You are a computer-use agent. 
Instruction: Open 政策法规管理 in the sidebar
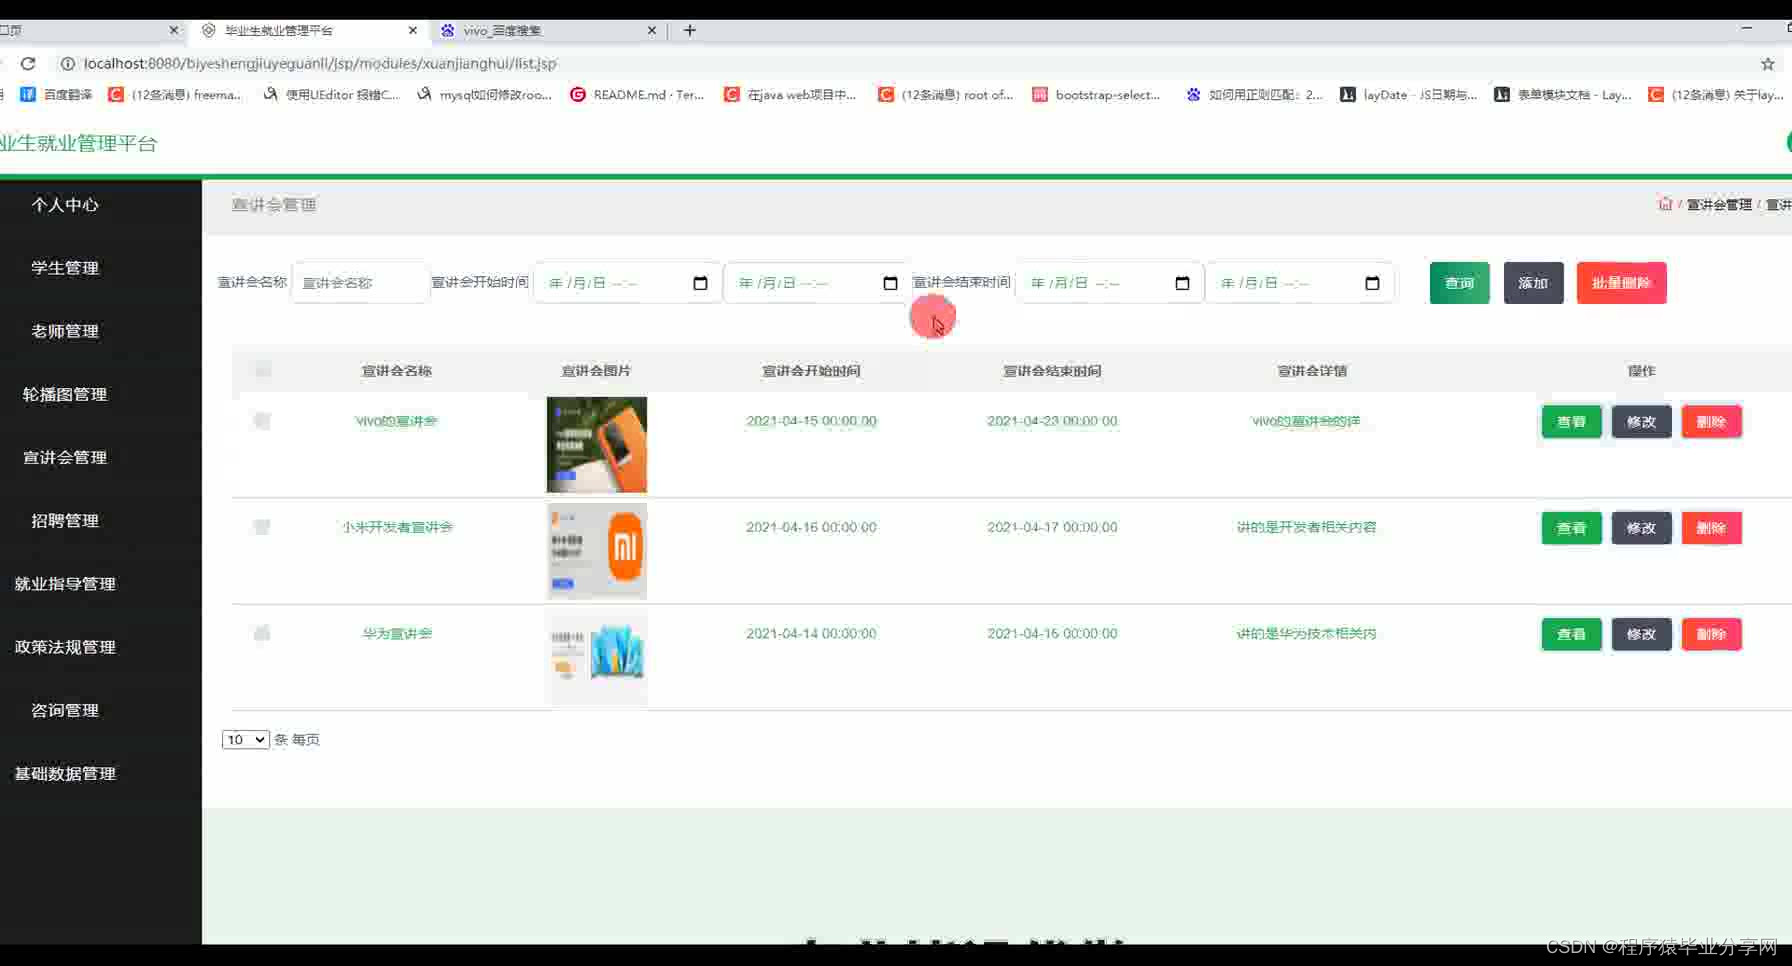[65, 647]
